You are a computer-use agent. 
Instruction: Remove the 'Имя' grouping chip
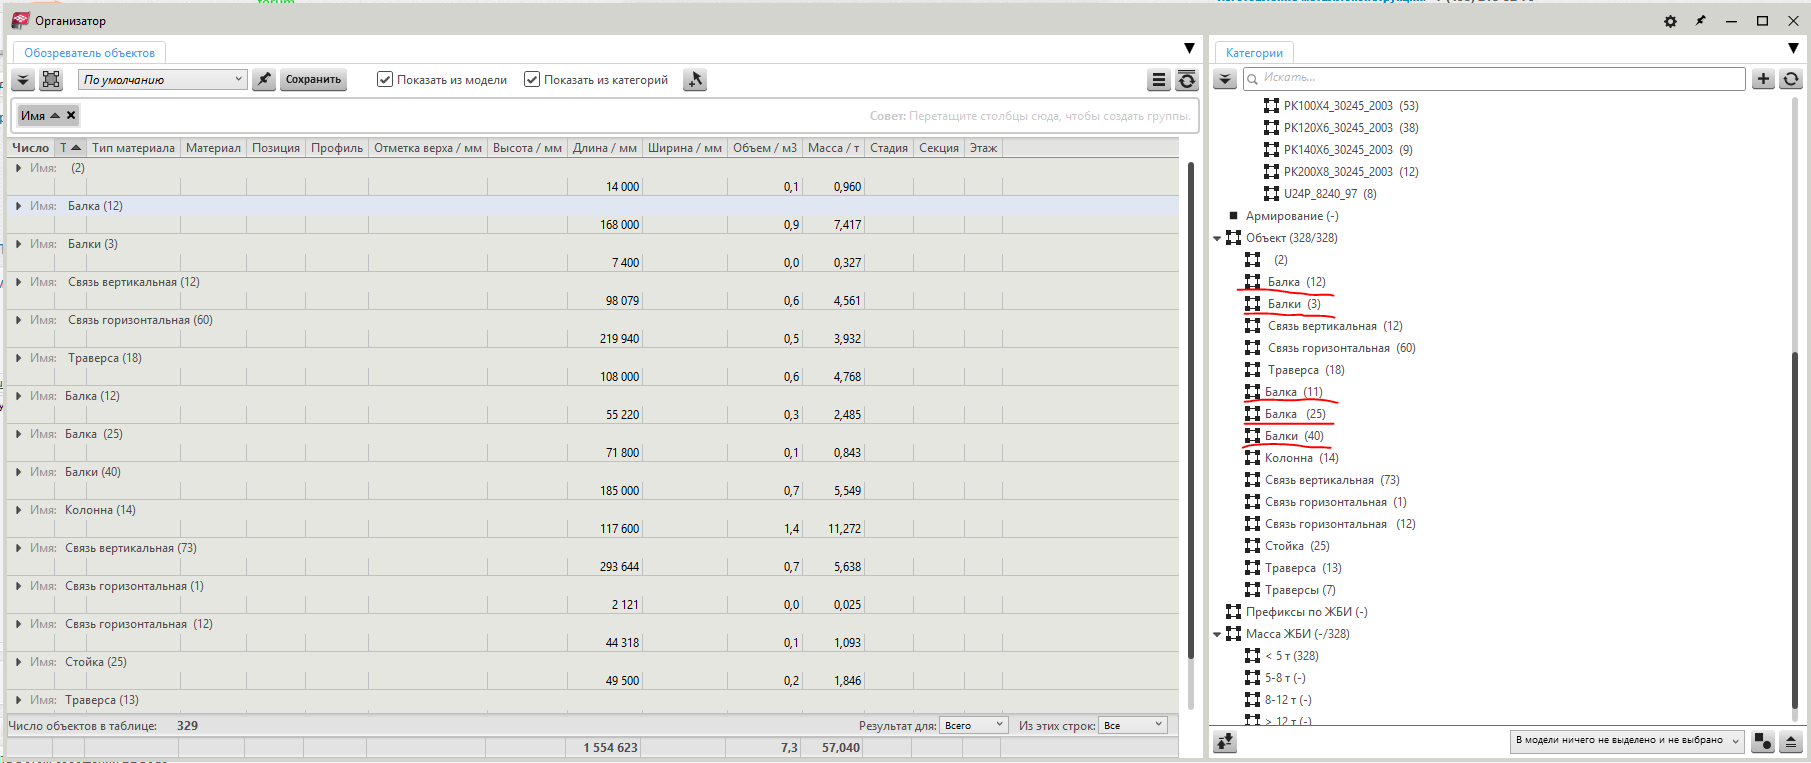(71, 116)
